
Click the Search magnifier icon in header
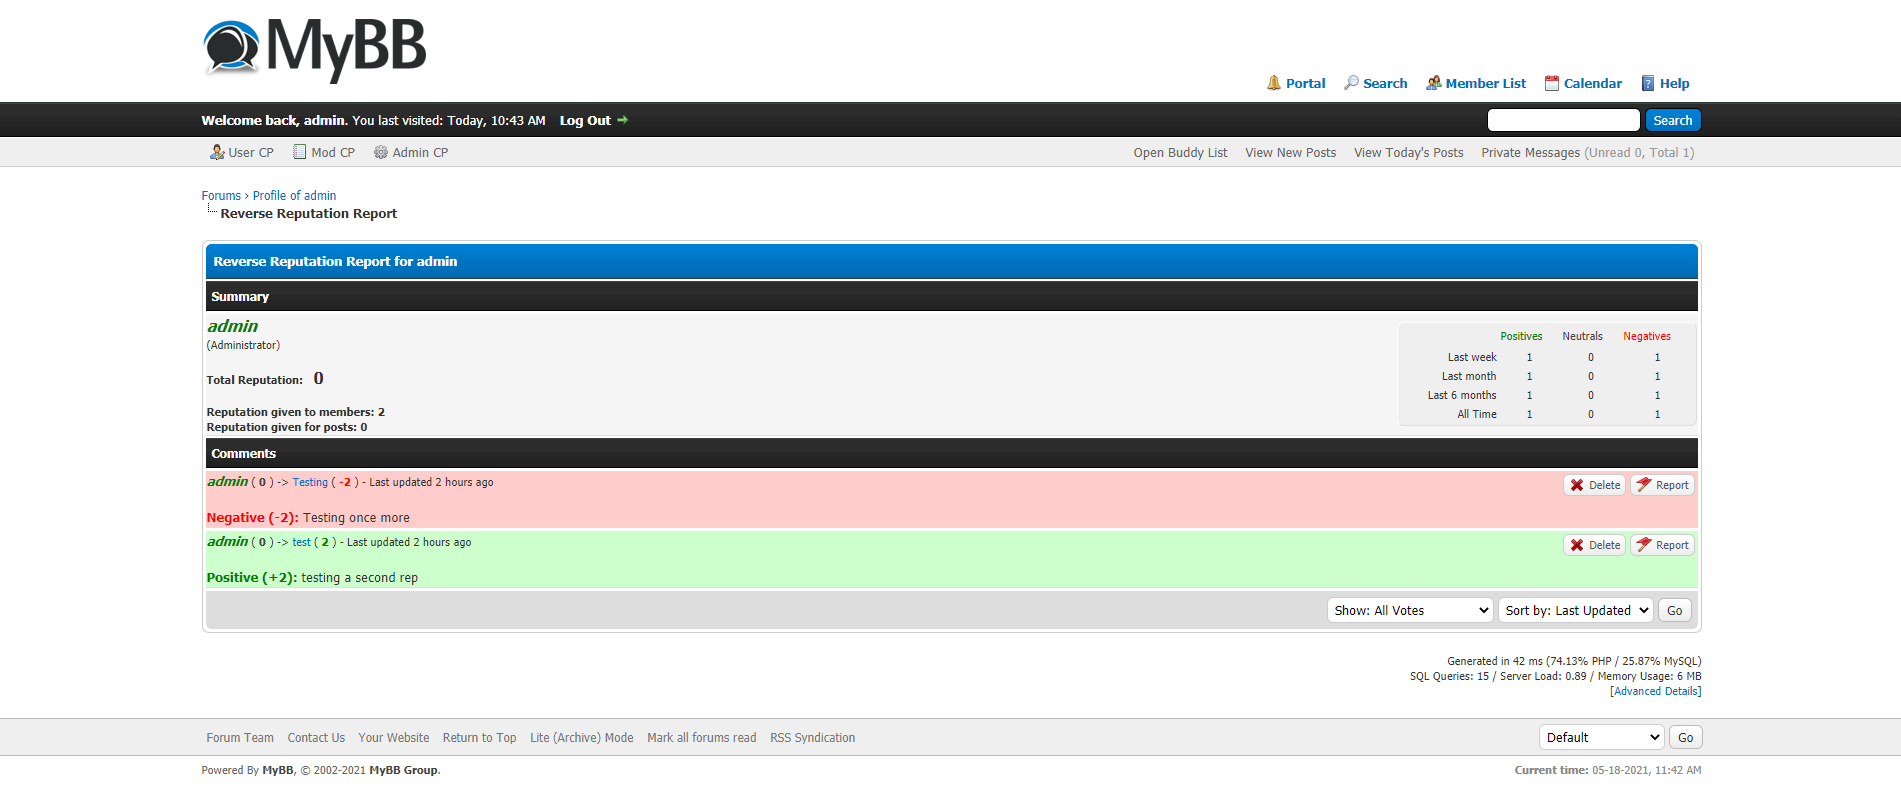point(1351,83)
